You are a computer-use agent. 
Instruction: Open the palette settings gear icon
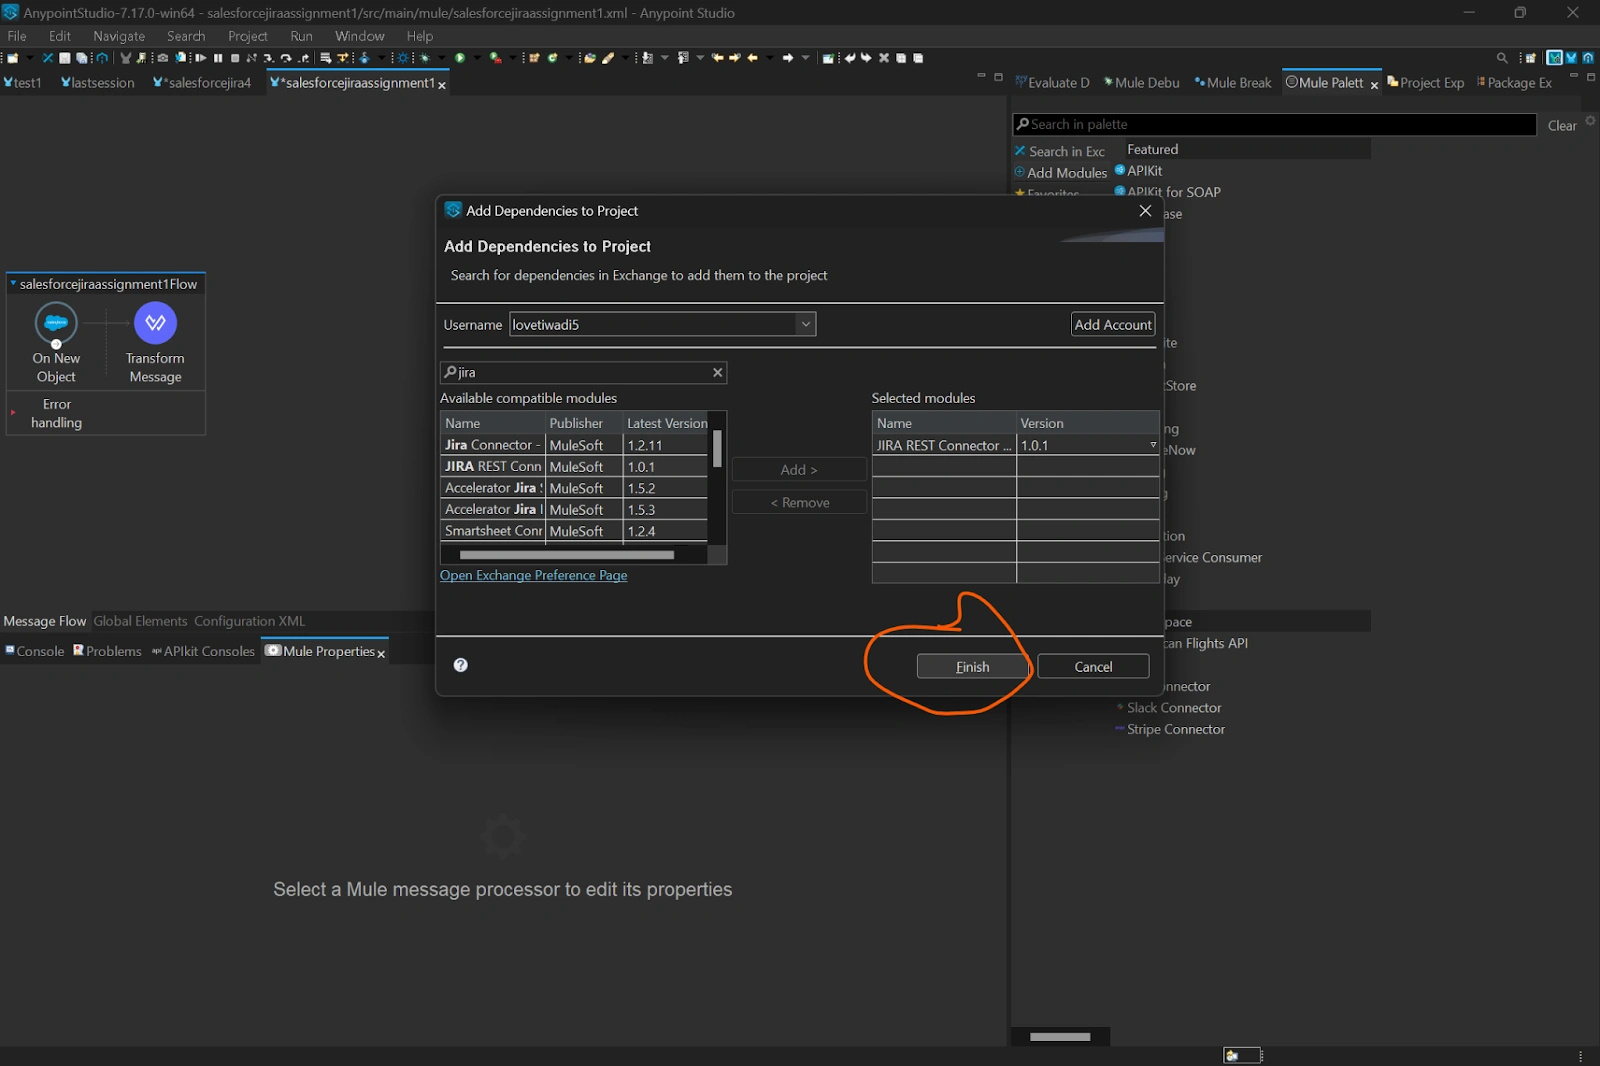coord(1590,121)
